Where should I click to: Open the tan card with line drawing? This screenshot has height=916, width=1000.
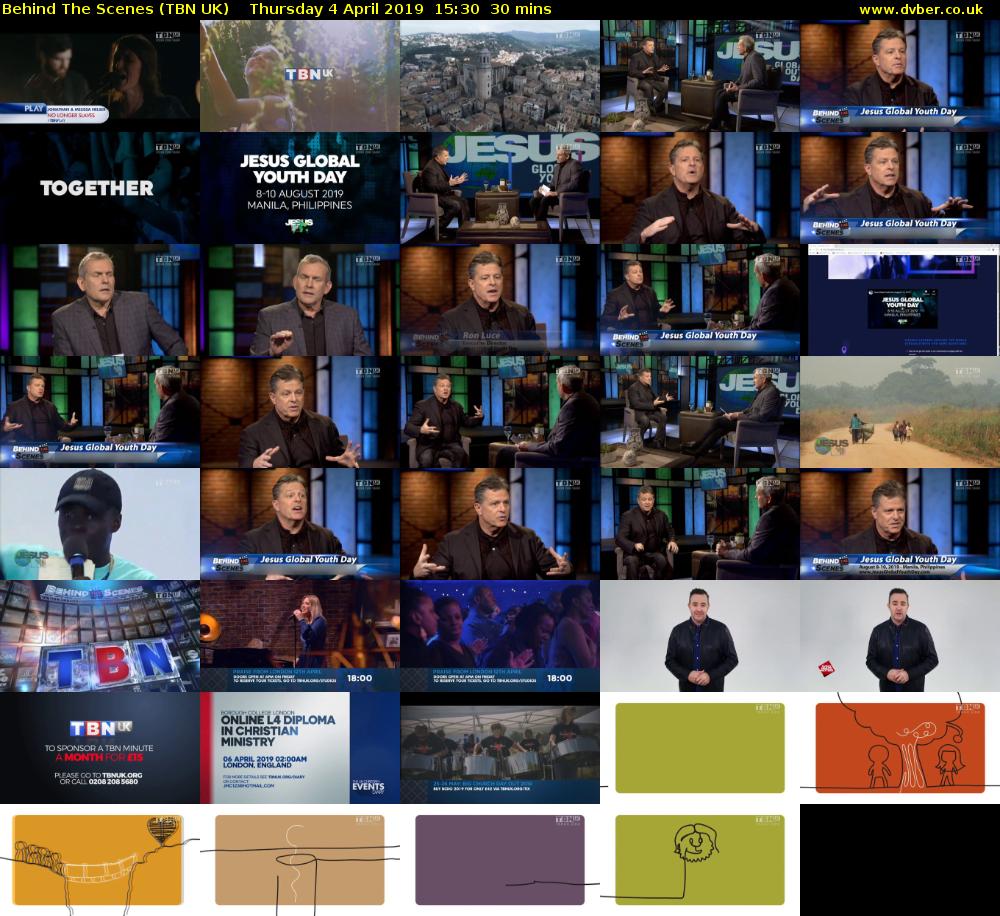coord(300,860)
